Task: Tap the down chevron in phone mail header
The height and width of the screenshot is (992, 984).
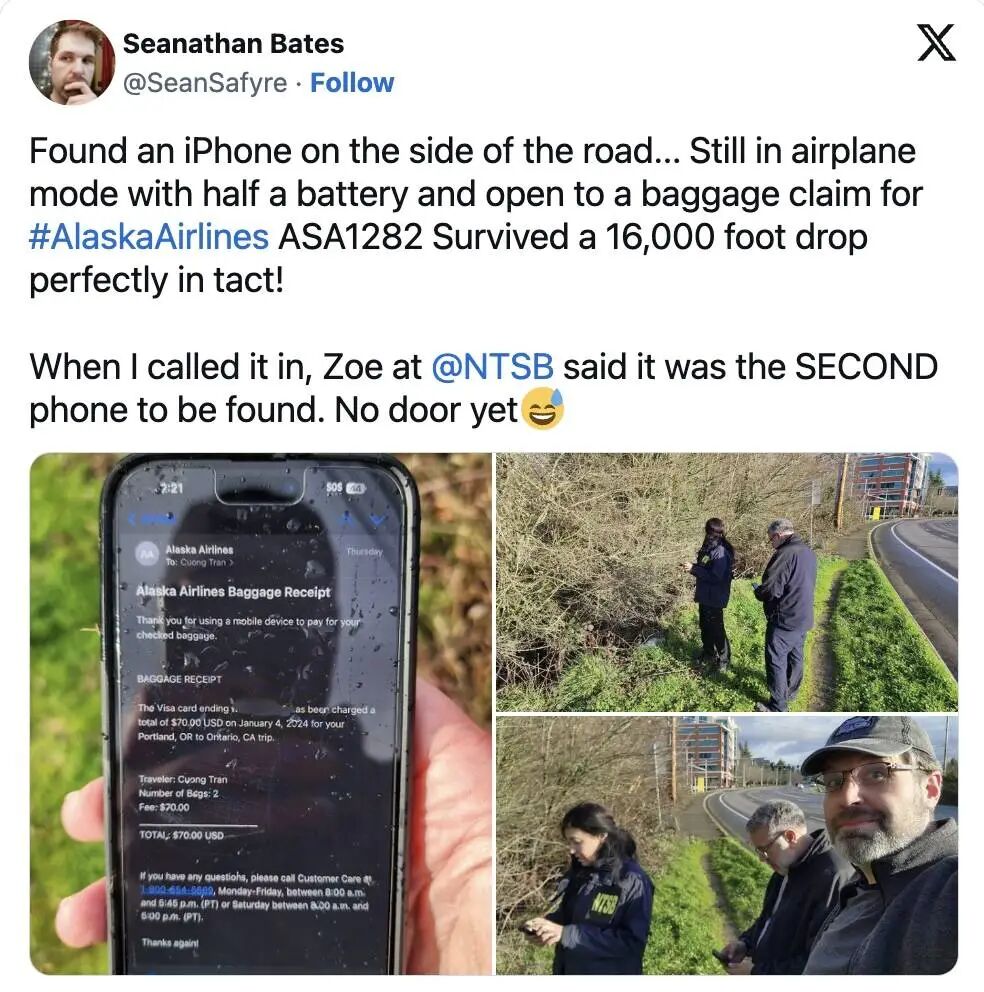Action: (378, 520)
